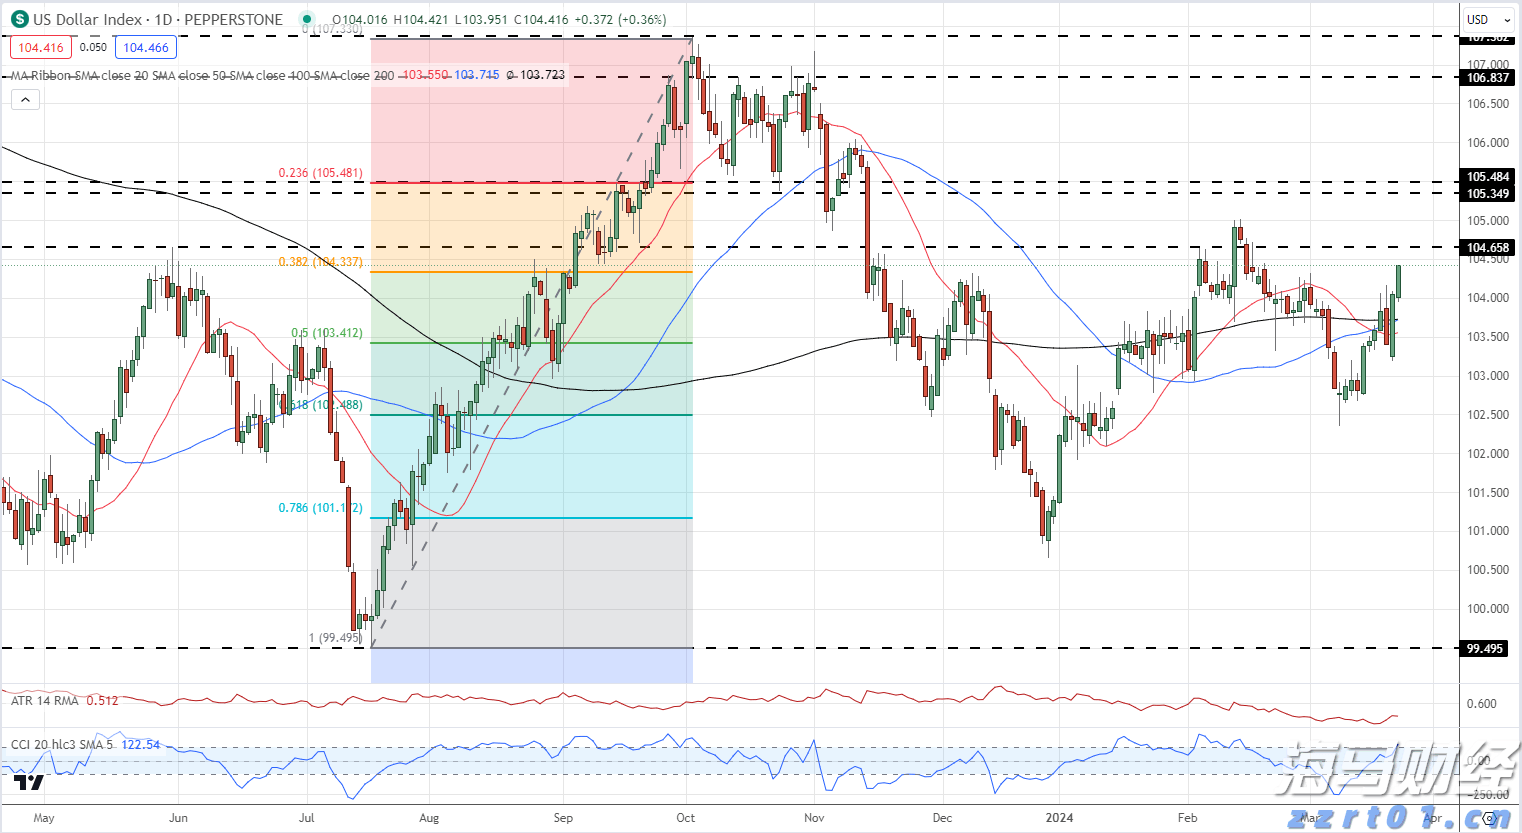Click the blue 104.466 buy price button

click(x=146, y=47)
